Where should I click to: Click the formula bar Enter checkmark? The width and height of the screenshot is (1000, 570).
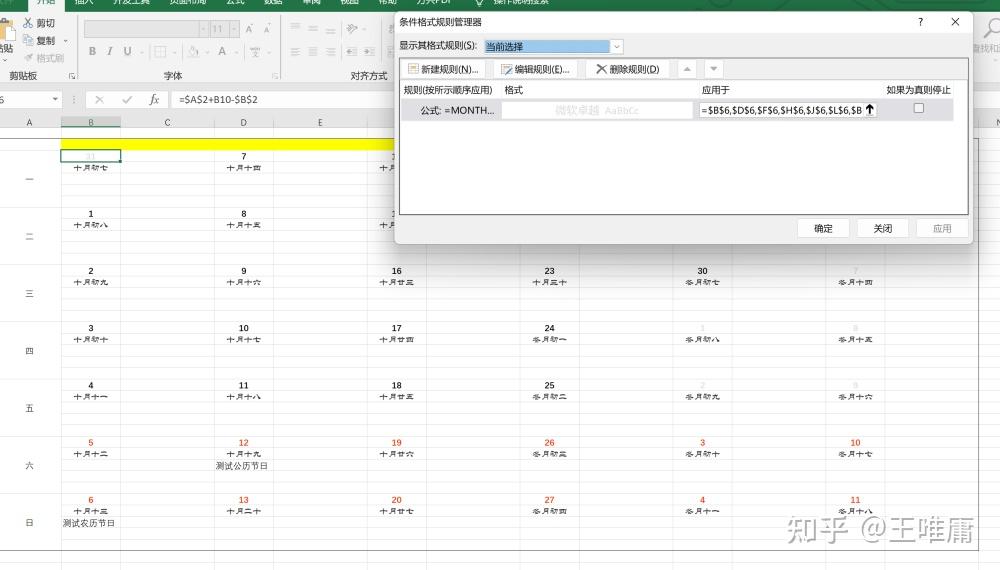[x=127, y=99]
